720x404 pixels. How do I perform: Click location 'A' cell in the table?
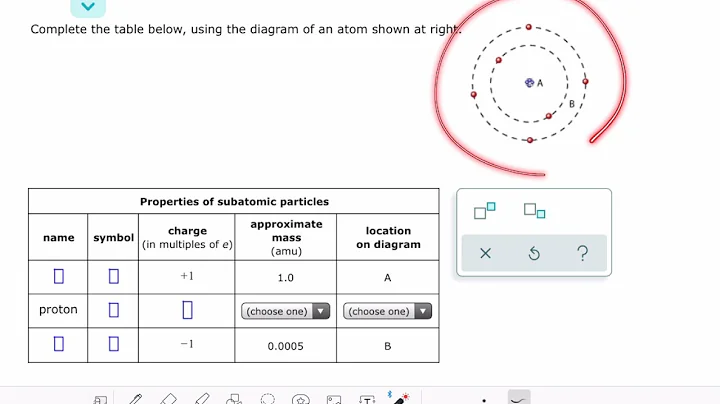(388, 278)
